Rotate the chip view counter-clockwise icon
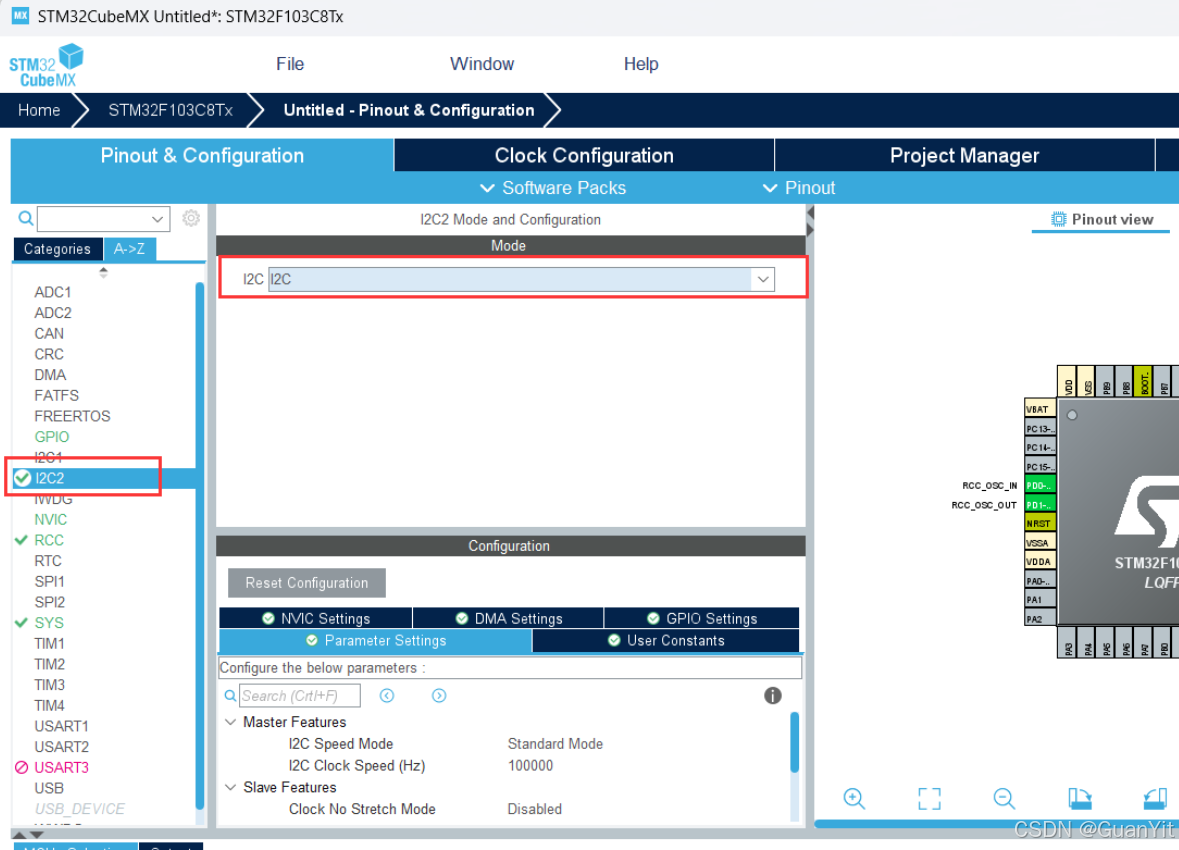 click(x=1155, y=798)
